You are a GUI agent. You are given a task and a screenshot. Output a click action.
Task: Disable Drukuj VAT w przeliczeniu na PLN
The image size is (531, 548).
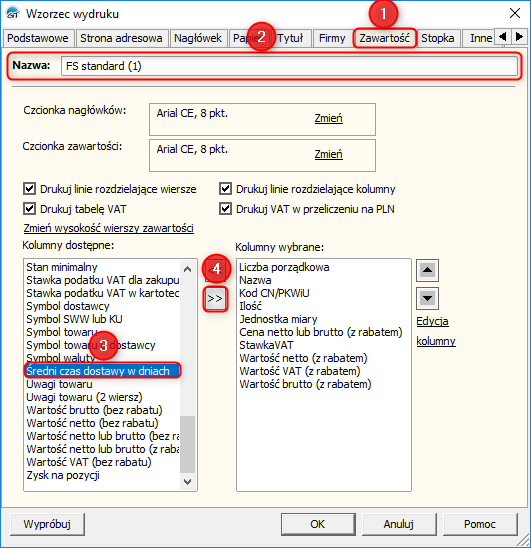tap(225, 209)
